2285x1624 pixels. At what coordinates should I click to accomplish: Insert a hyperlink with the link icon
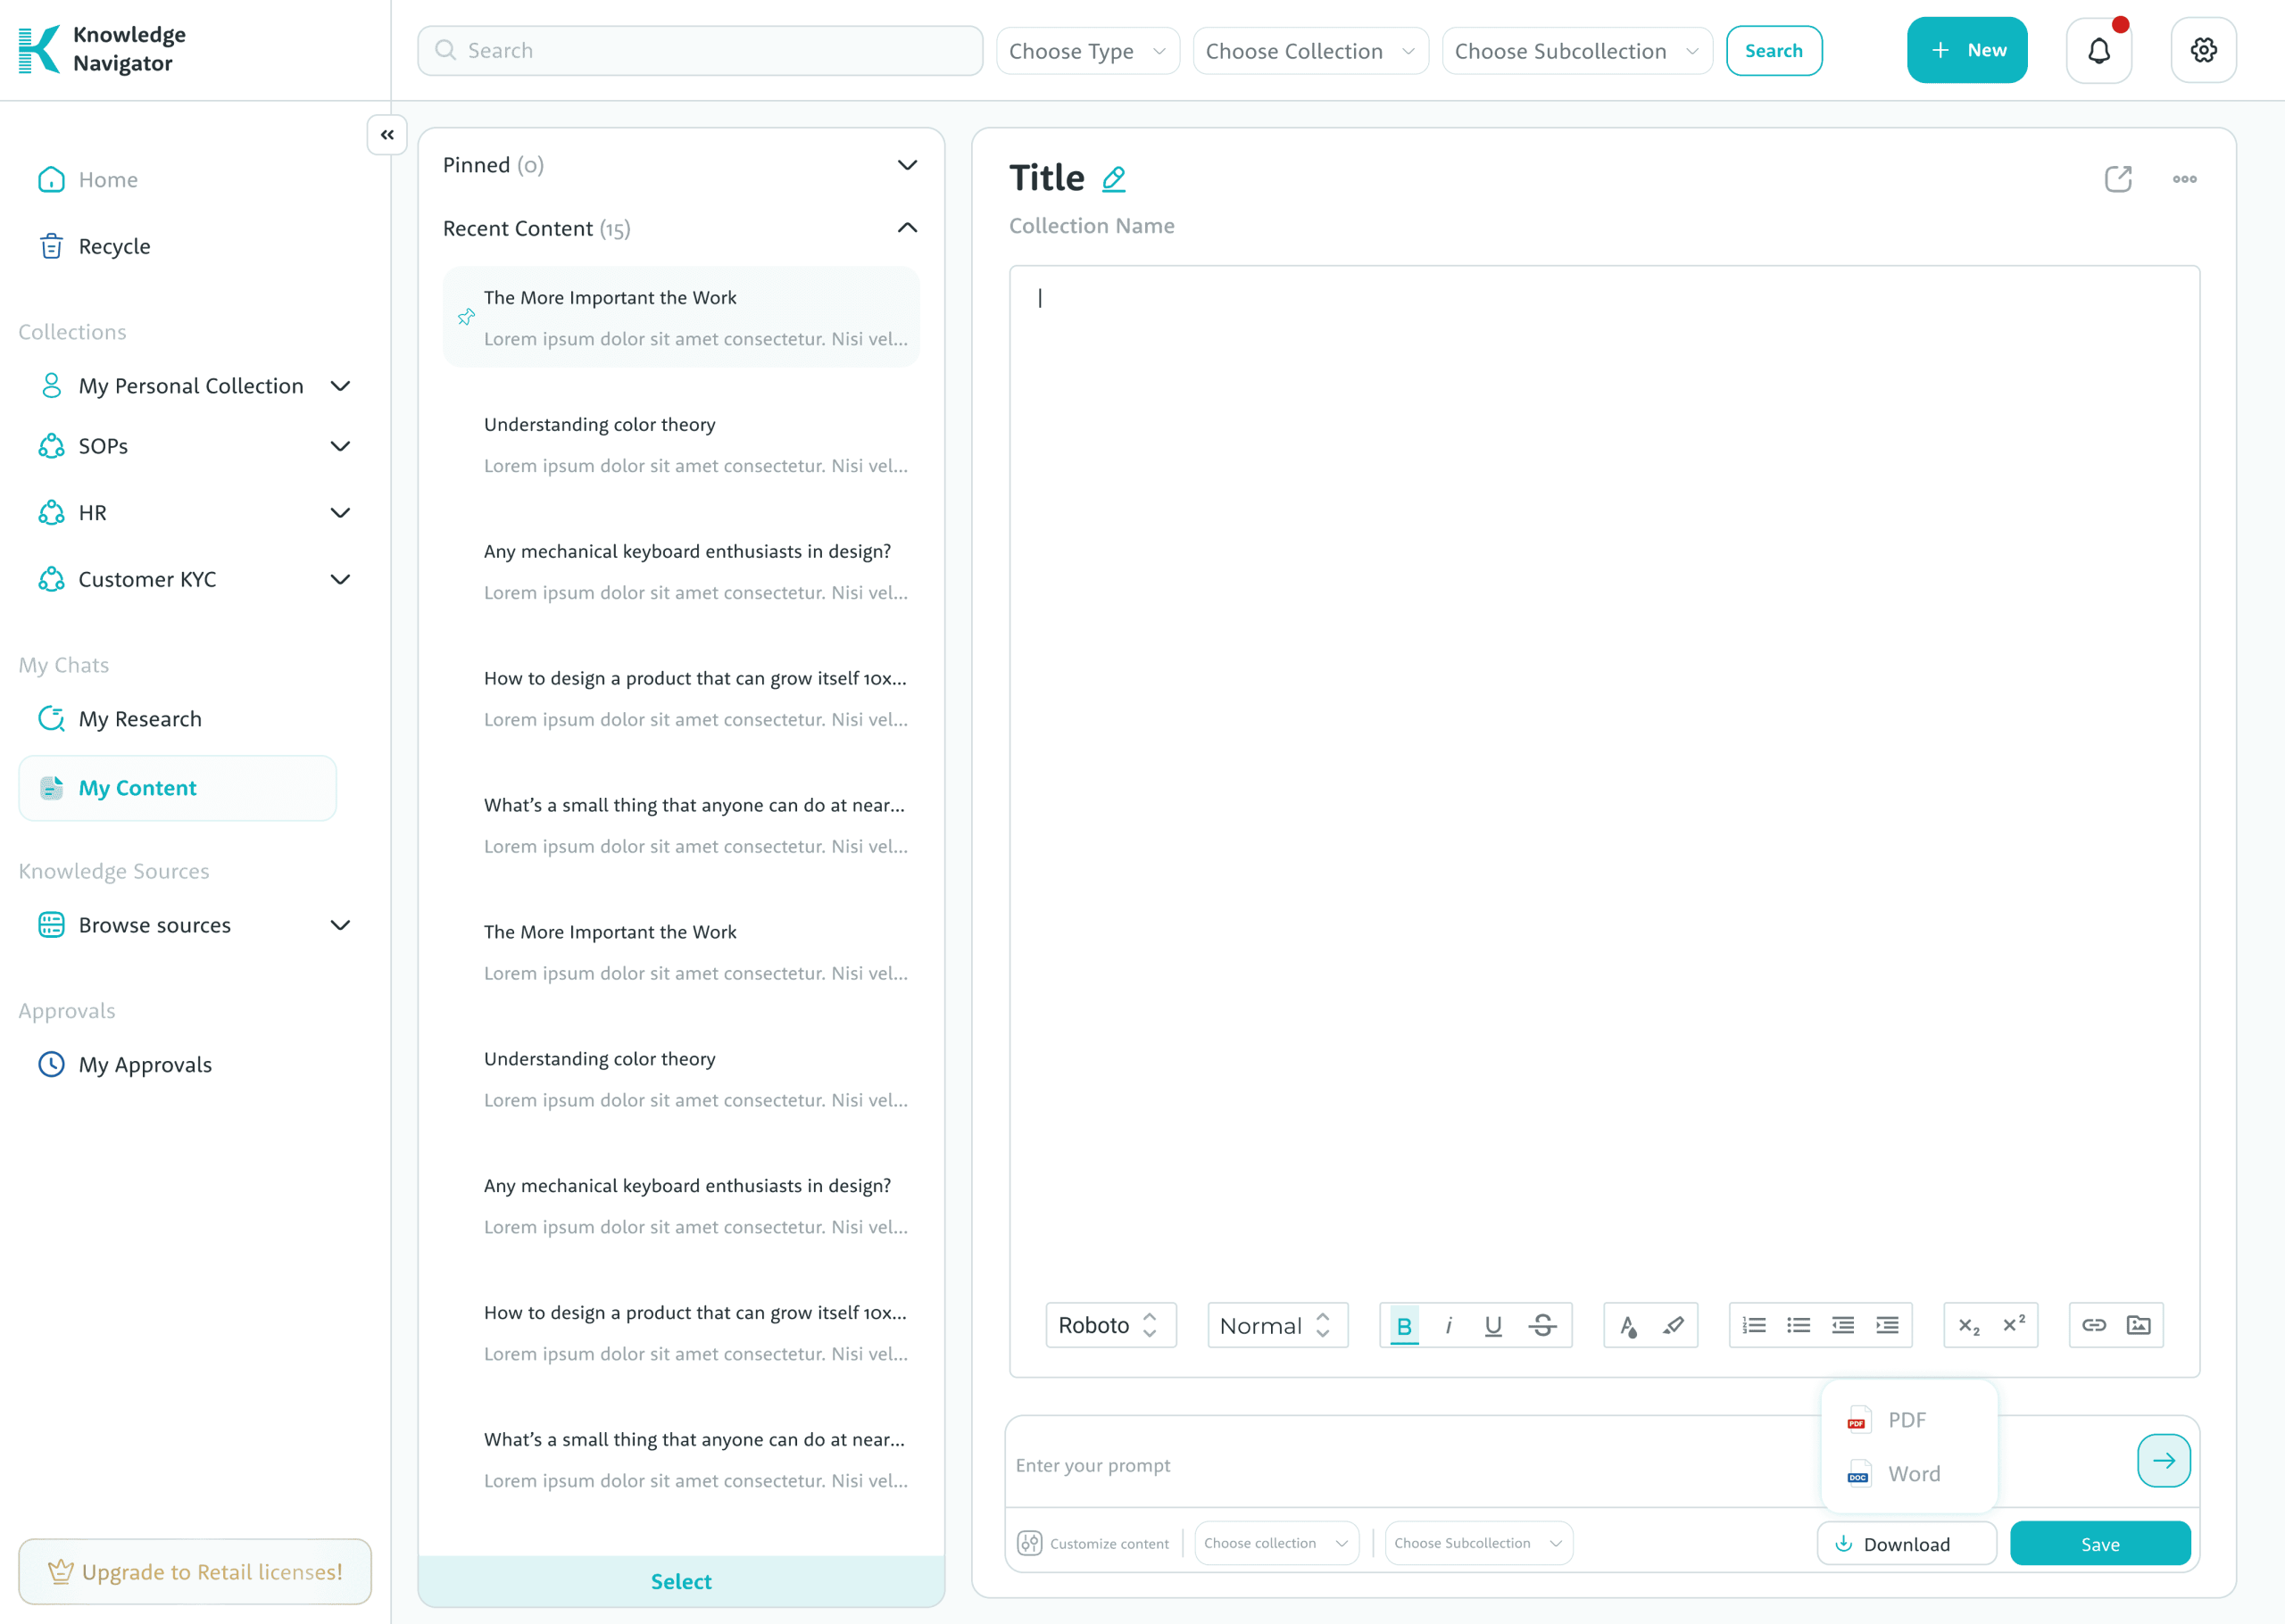pyautogui.click(x=2094, y=1325)
